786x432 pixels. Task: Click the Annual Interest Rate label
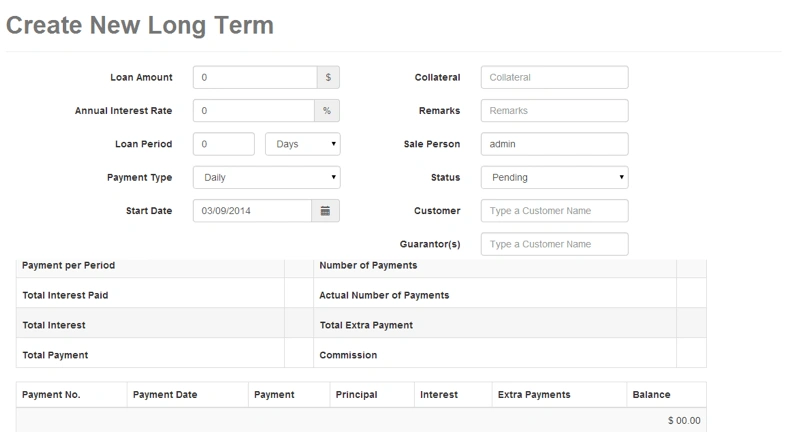point(123,111)
